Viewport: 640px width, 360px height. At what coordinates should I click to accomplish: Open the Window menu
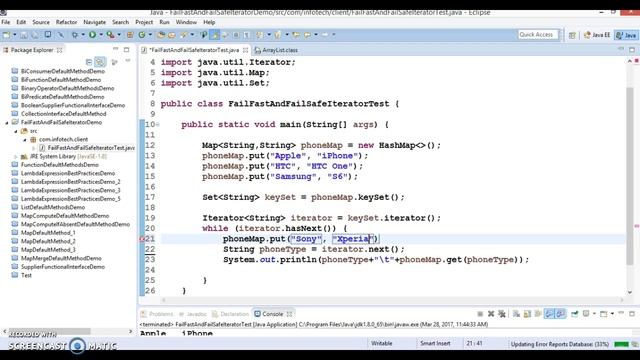(x=186, y=22)
